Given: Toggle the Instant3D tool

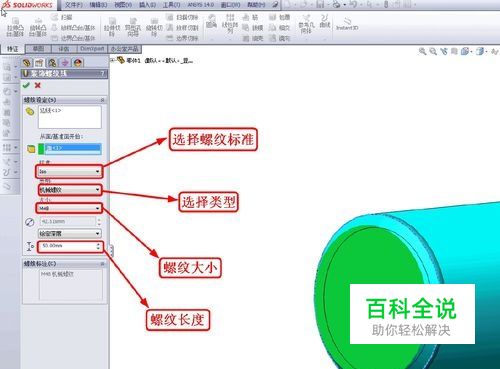Looking at the screenshot, I should pyautogui.click(x=347, y=24).
